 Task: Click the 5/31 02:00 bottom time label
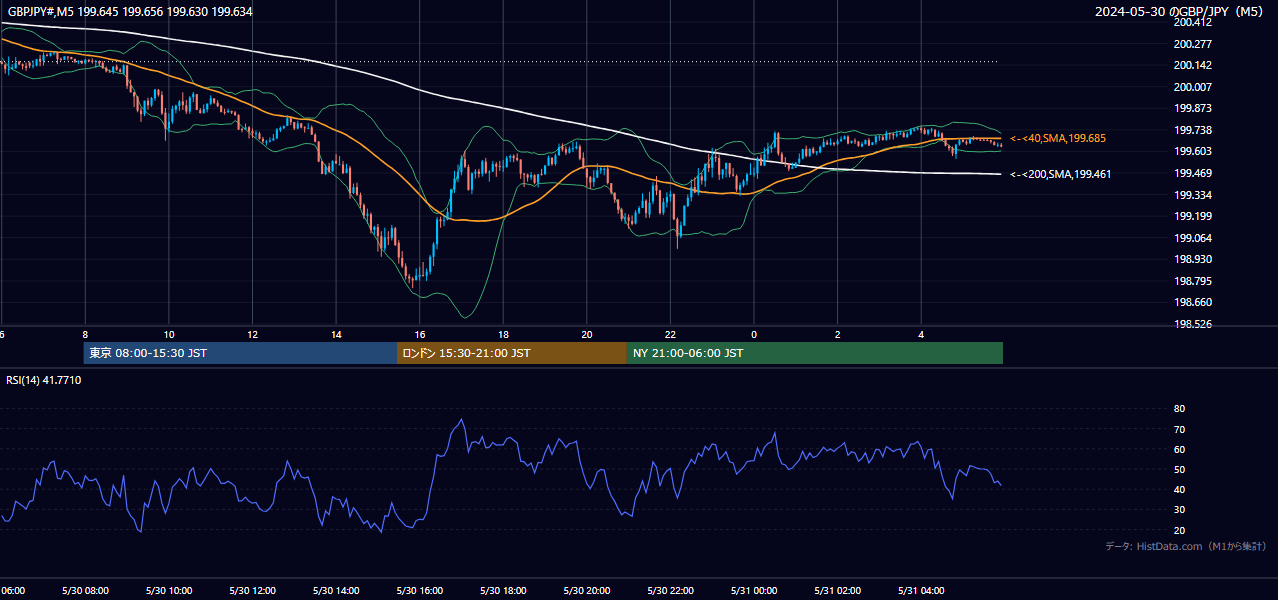pyautogui.click(x=837, y=591)
